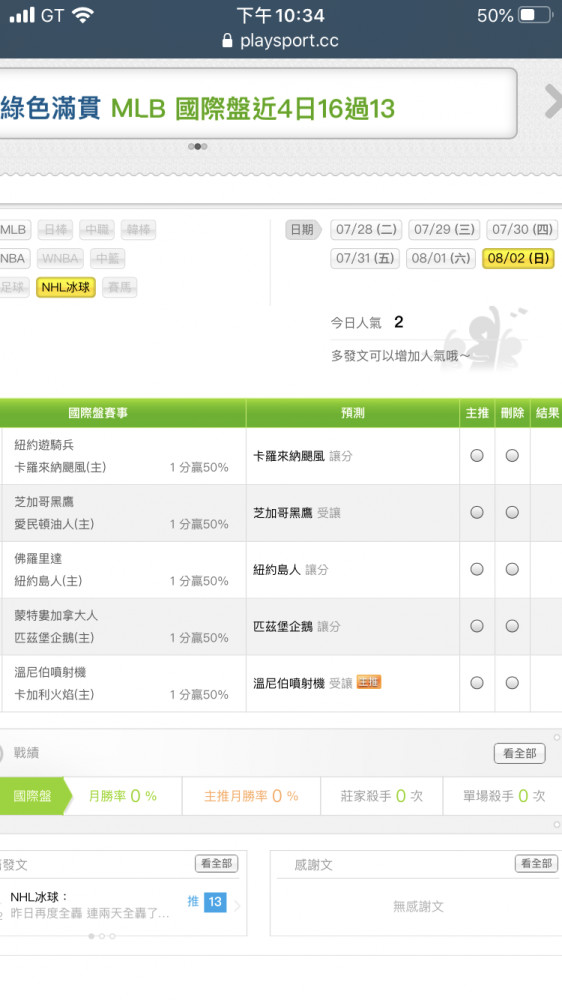Select first post pagination dot
Screen dimensions: 562x1000
91,936
